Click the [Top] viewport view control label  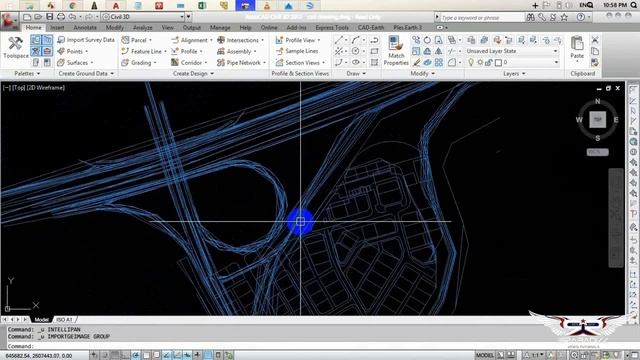coord(19,87)
